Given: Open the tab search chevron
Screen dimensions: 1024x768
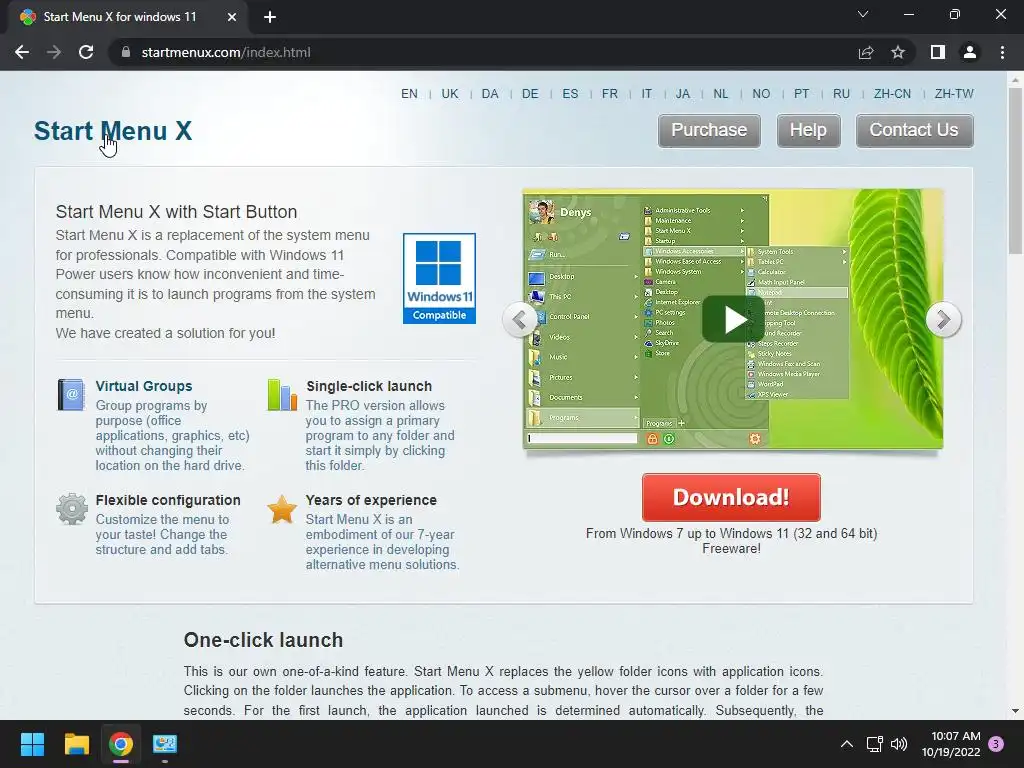Looking at the screenshot, I should tap(863, 14).
